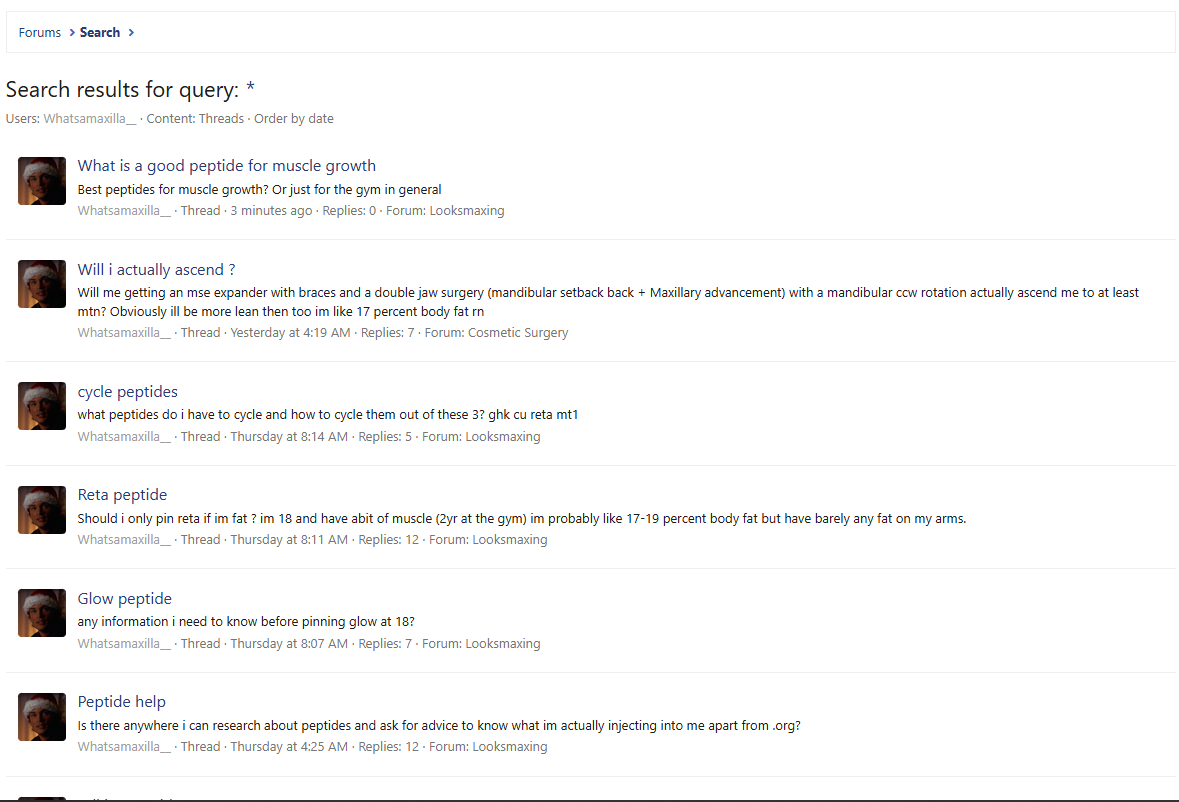Viewport: 1179px width, 802px height.
Task: Click avatar beside 'cycle peptides' thread
Action: pyautogui.click(x=42, y=406)
